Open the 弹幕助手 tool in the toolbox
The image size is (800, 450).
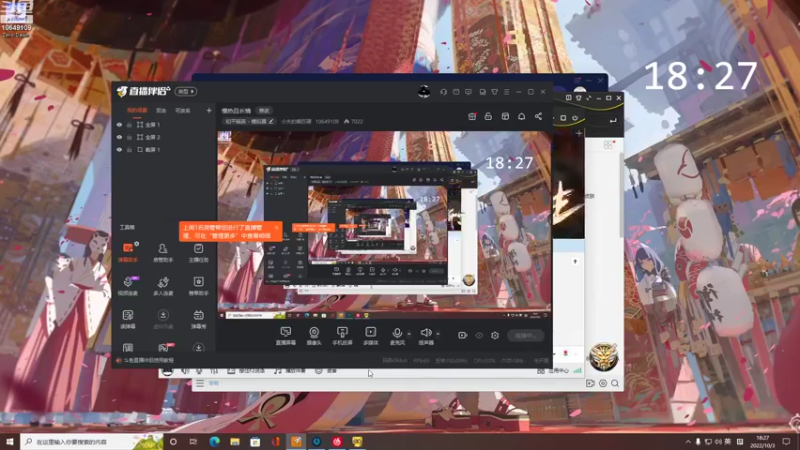[128, 252]
